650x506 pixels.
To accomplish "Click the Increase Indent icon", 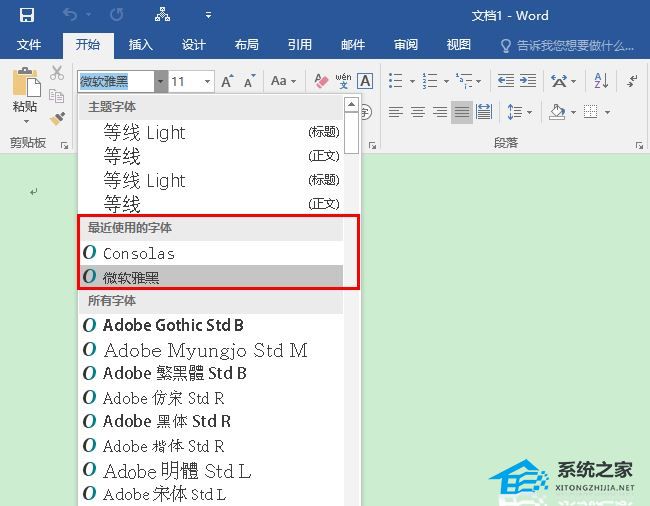I will pyautogui.click(x=528, y=80).
